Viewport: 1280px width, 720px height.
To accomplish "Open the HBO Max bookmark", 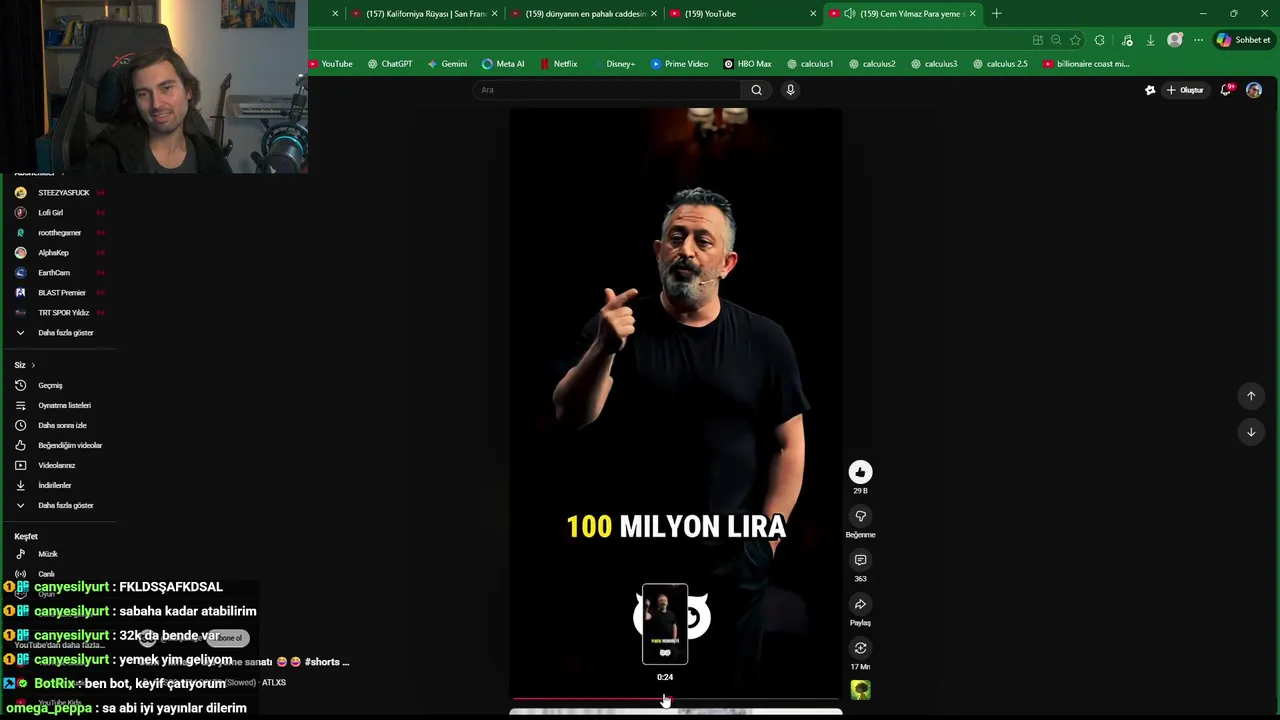I will [x=747, y=64].
